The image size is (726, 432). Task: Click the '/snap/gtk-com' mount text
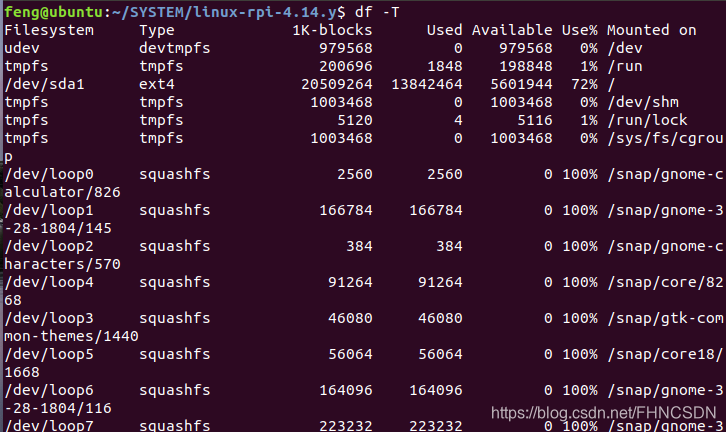click(x=665, y=319)
